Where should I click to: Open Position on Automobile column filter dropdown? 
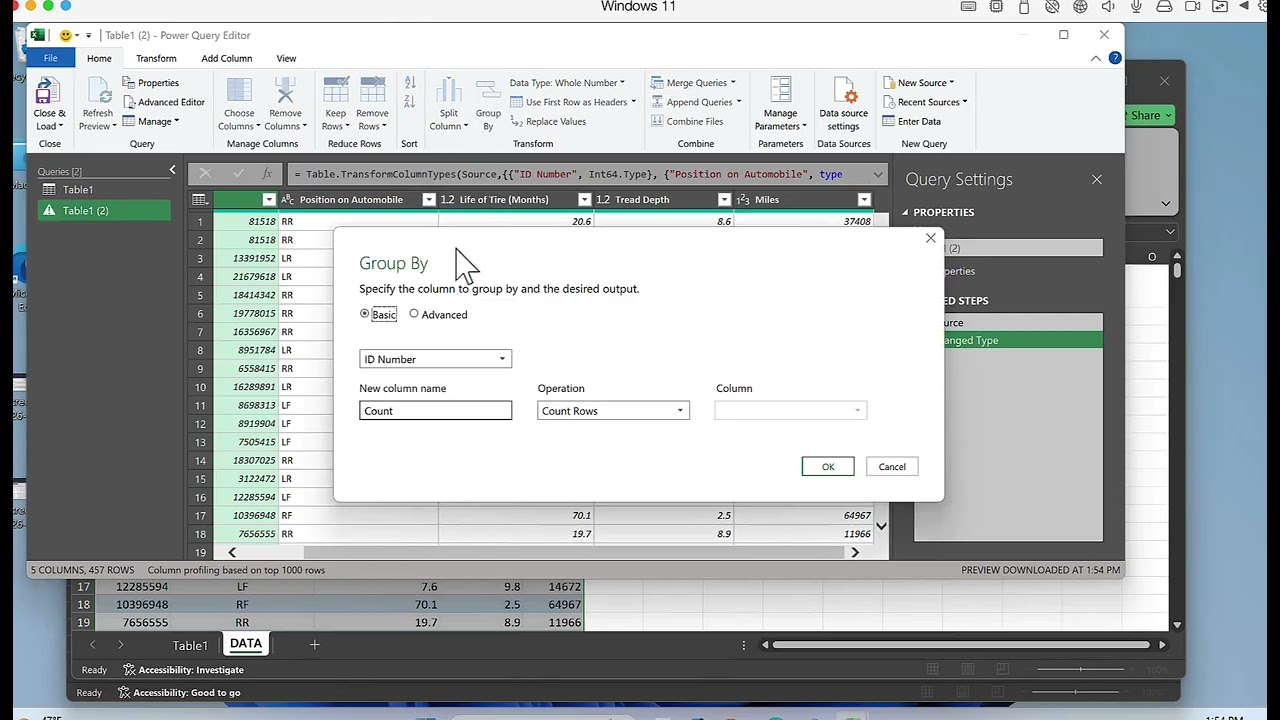(x=429, y=200)
